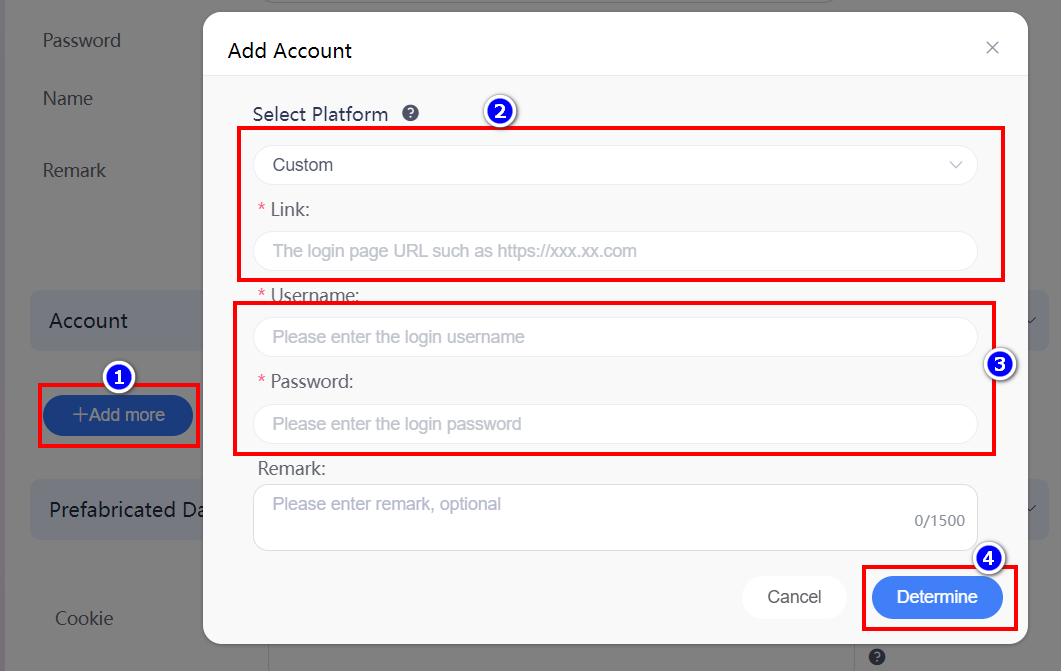1061x671 pixels.
Task: Toggle the chevron at the Prefabricated Data section's right edge
Action: (x=1032, y=508)
